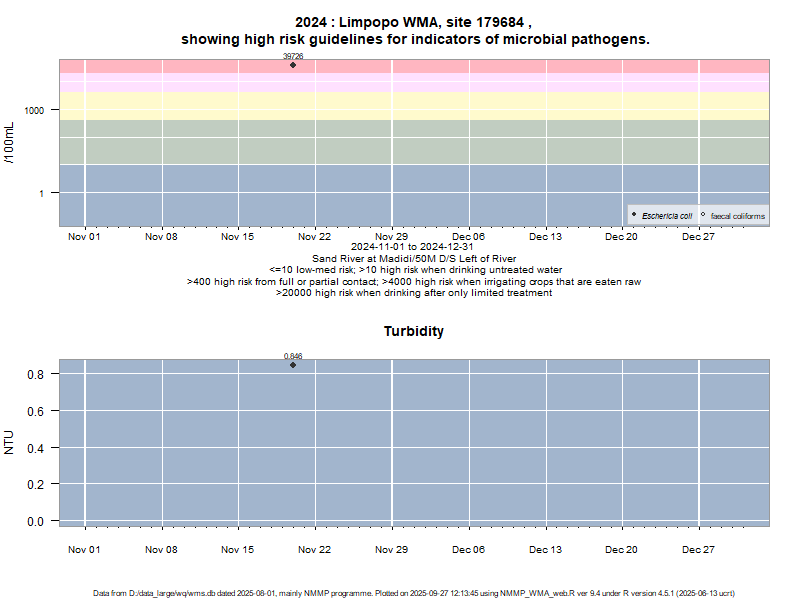Select the 0.846 turbidity value label
Screen dimensions: 800x600
[293, 356]
